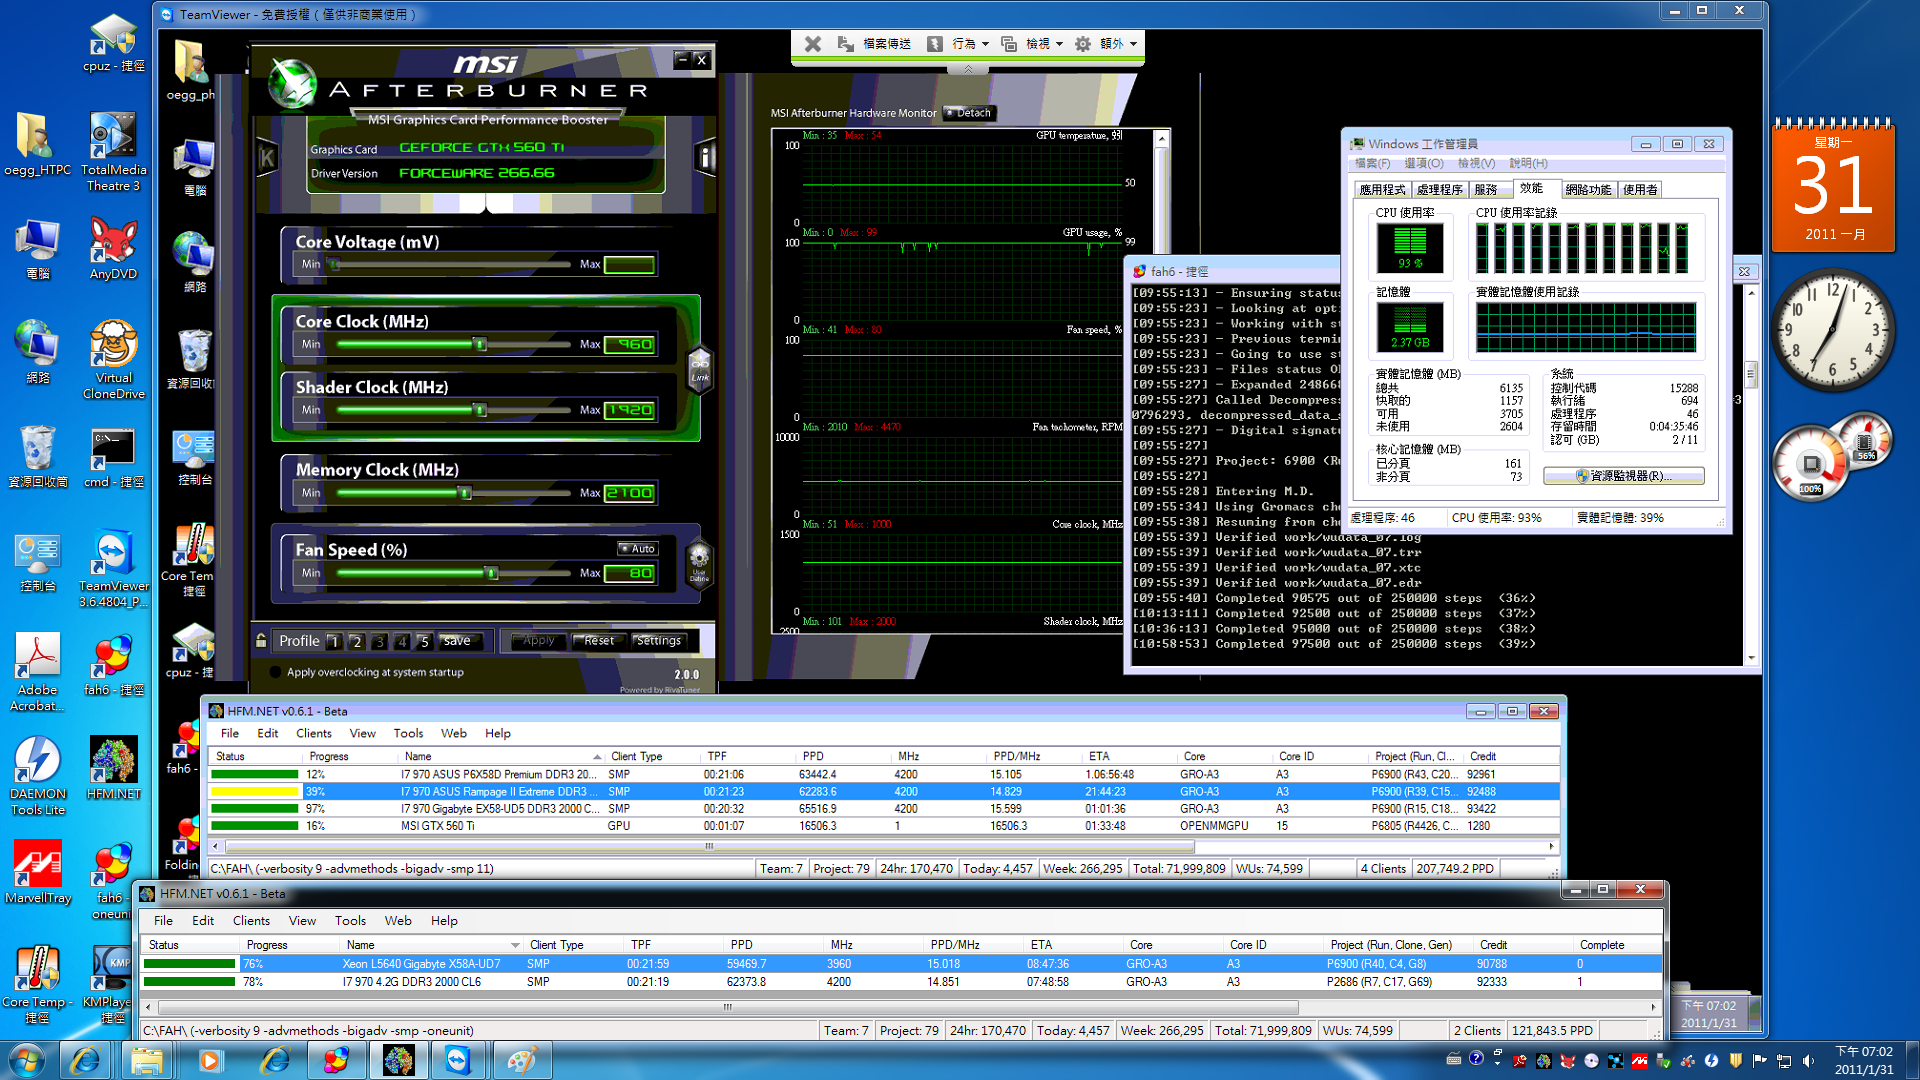Open Windows Media Player taskbar icon
This screenshot has width=1920, height=1080.
coord(209,1060)
